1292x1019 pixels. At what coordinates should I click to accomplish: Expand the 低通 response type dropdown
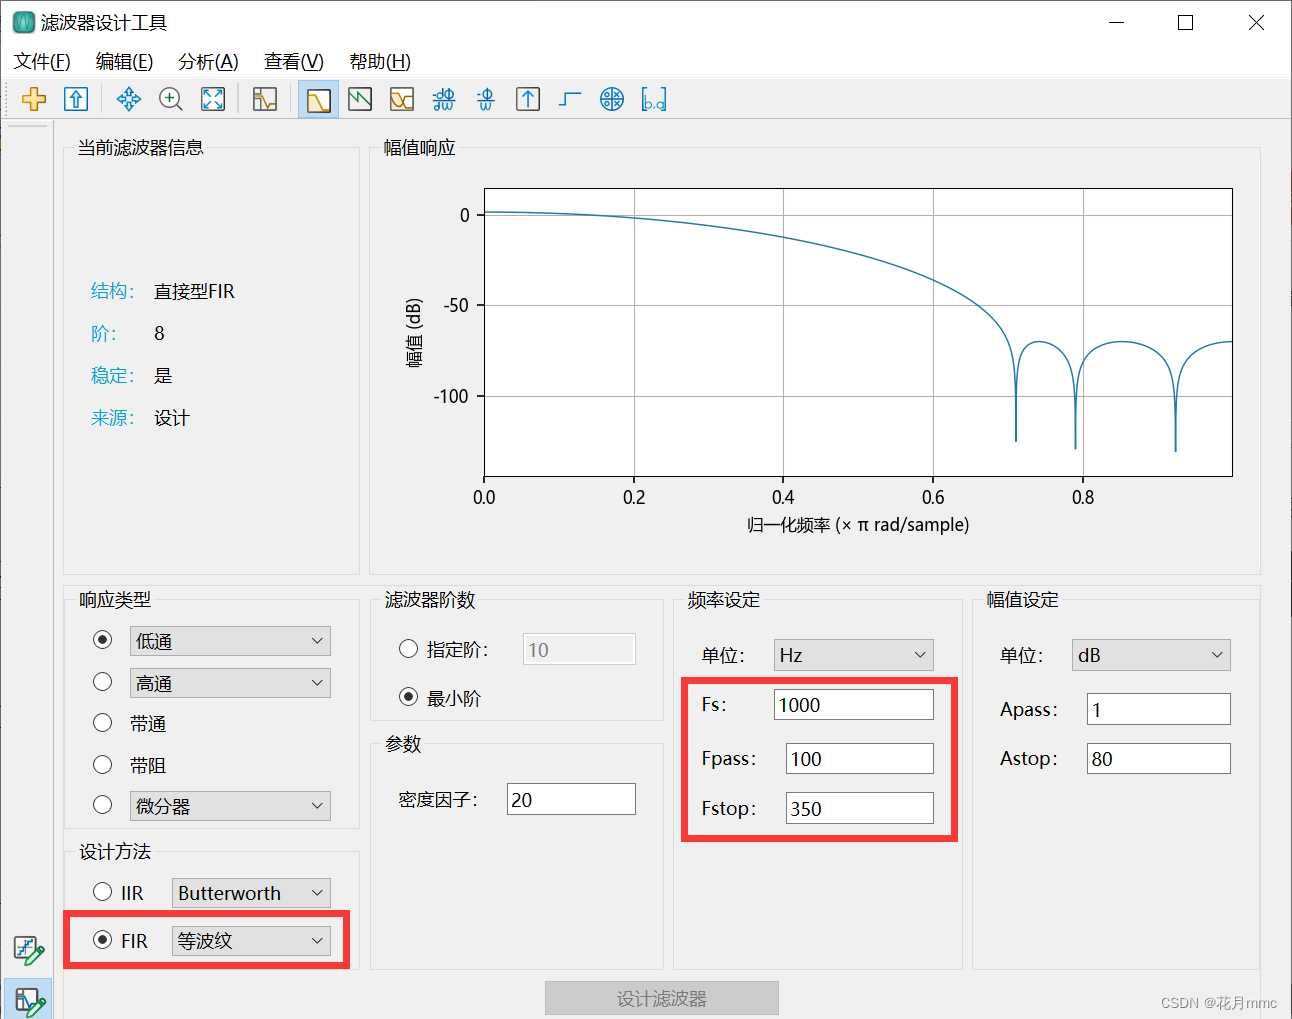(230, 641)
